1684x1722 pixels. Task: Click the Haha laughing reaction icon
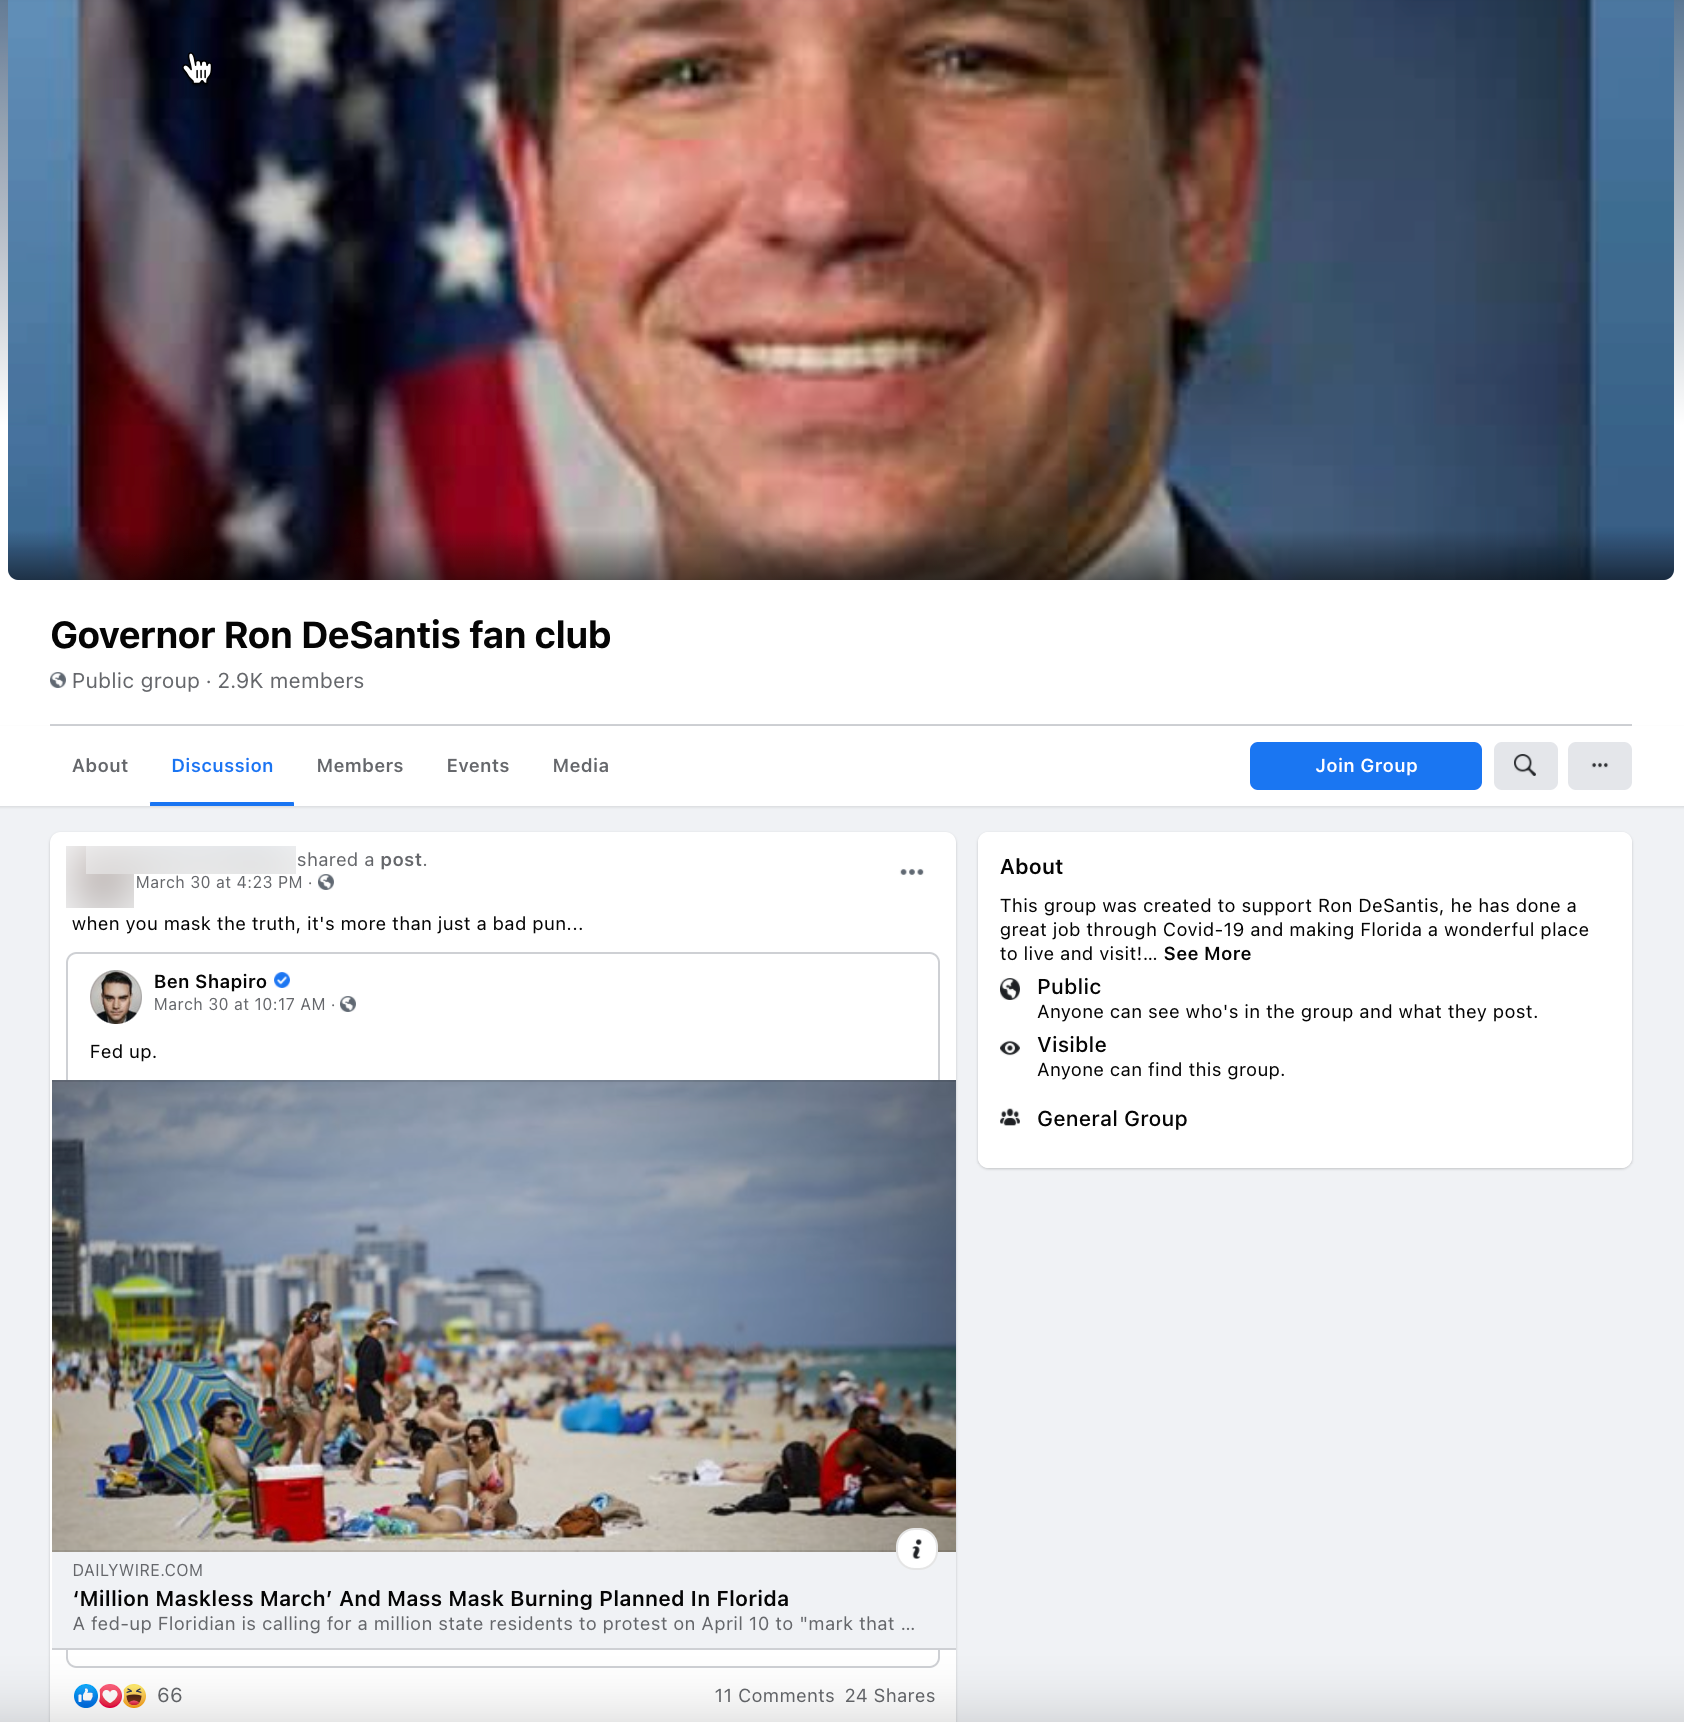(134, 1696)
